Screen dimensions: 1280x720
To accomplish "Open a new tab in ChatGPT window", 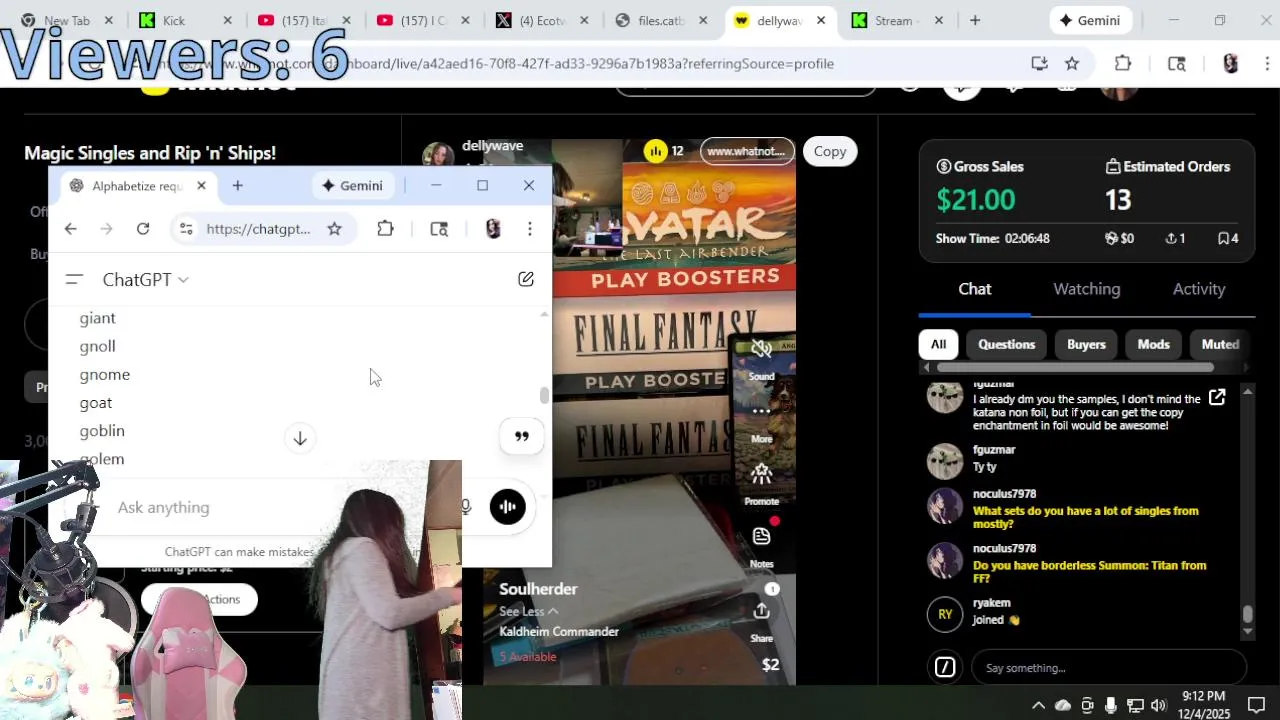I will tap(237, 185).
